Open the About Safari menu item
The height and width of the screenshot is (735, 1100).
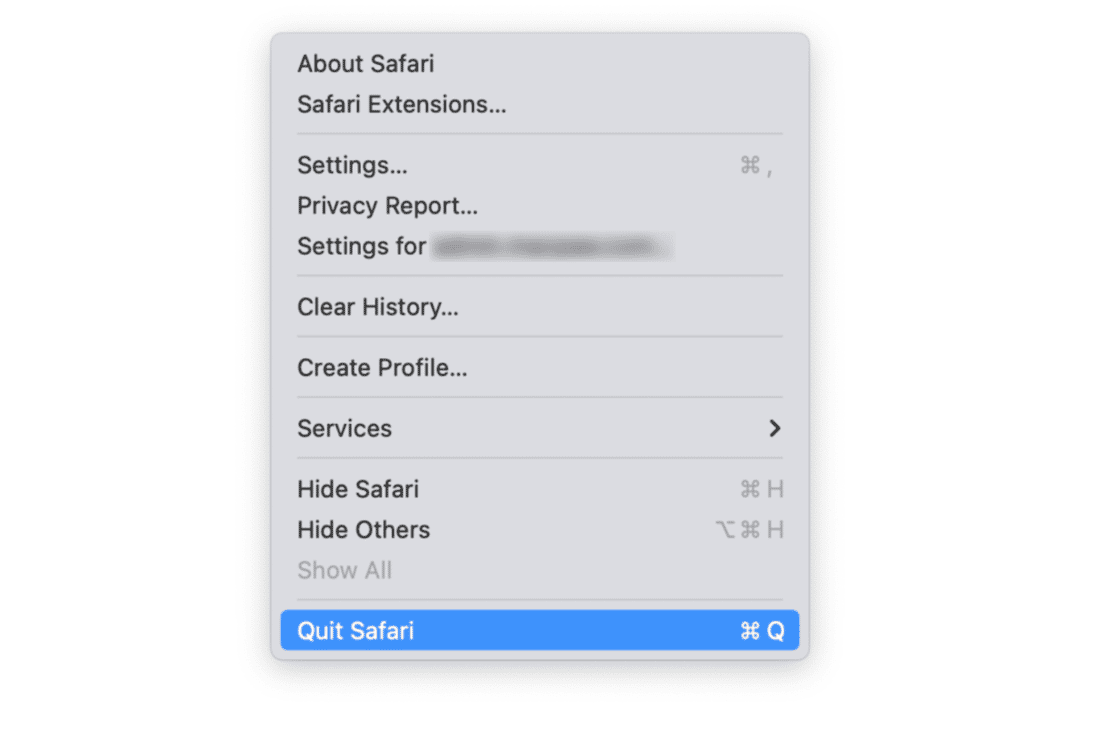pos(365,64)
